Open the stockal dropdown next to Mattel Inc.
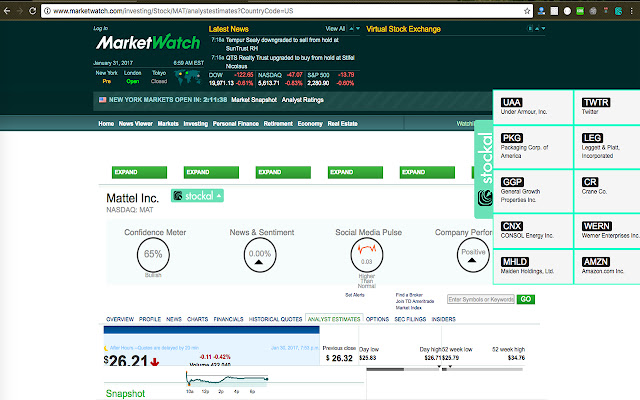640x400 pixels. [197, 196]
